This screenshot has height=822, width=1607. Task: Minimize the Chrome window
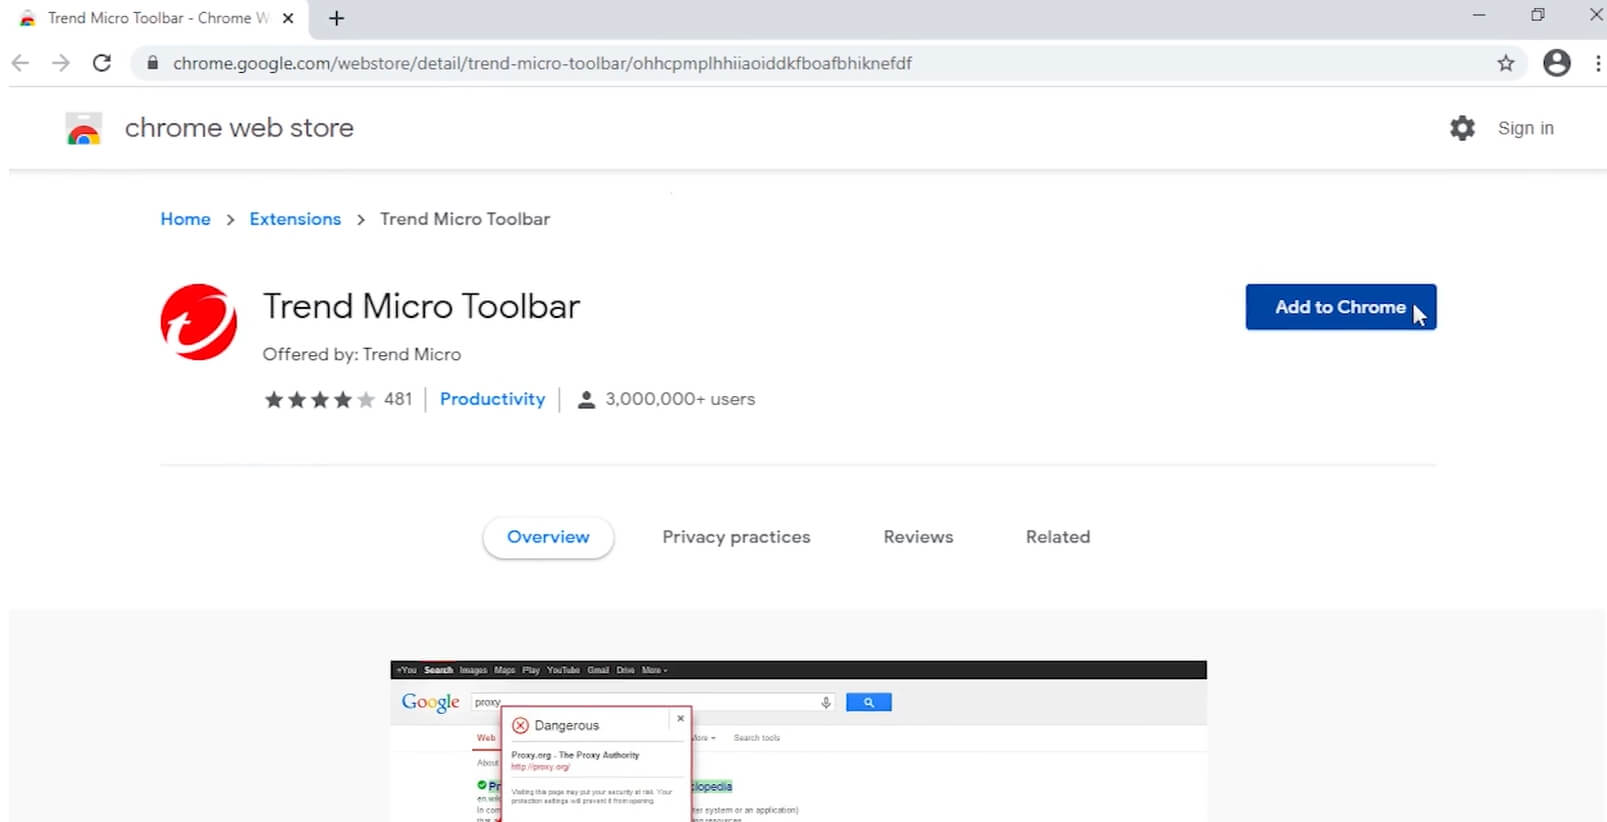[x=1479, y=15]
